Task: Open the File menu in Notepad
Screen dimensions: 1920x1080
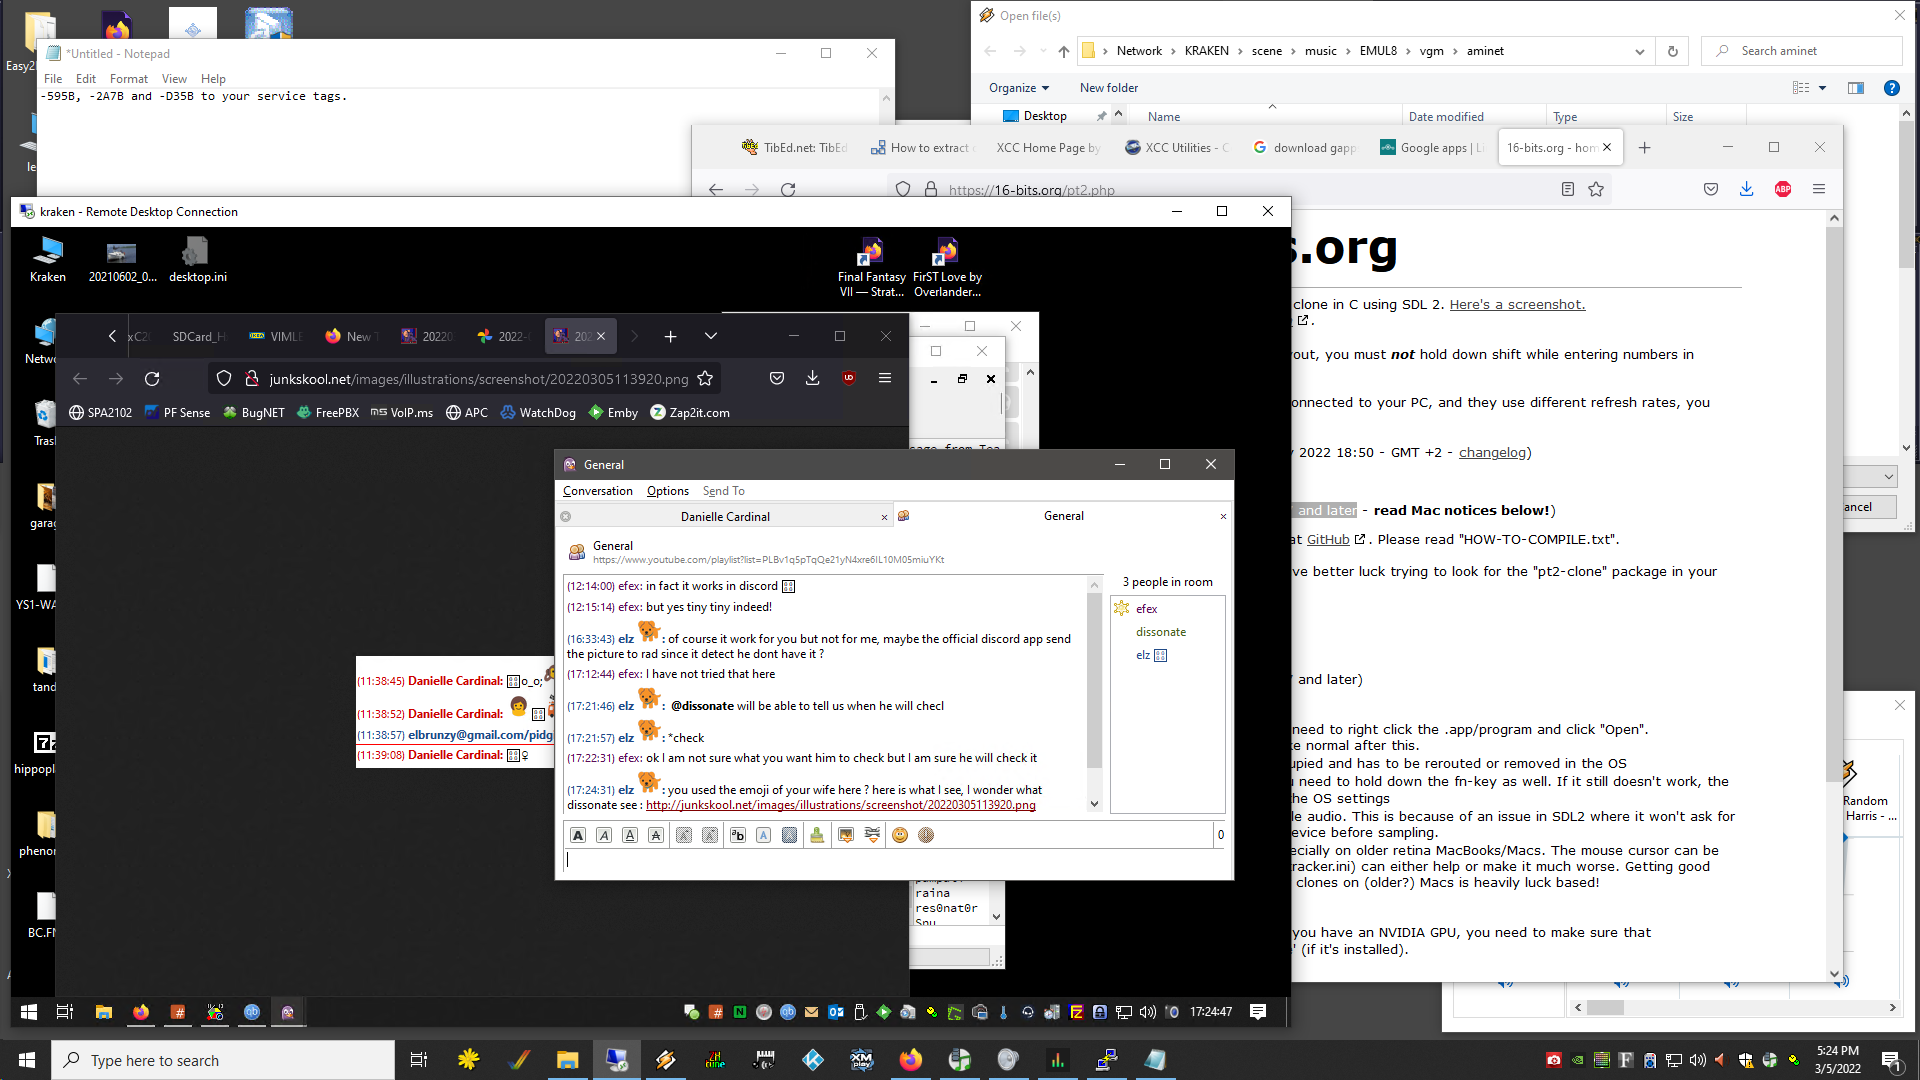Action: pos(53,79)
